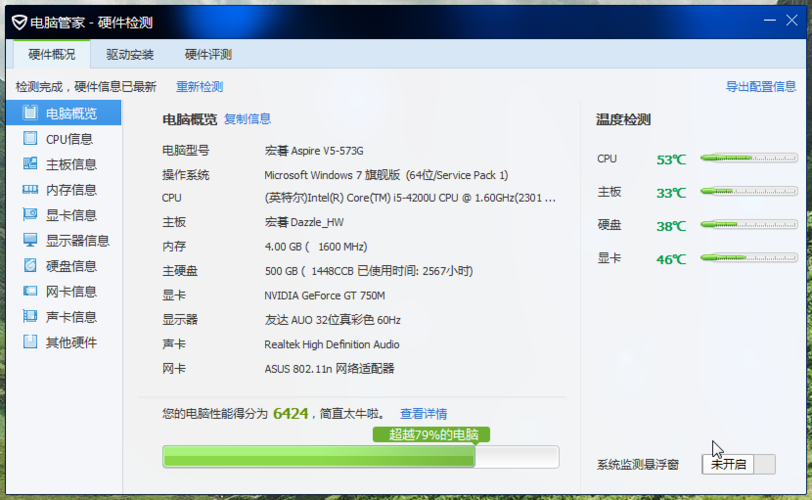Click the 复制信息 copy info link
This screenshot has height=500, width=812.
click(247, 119)
